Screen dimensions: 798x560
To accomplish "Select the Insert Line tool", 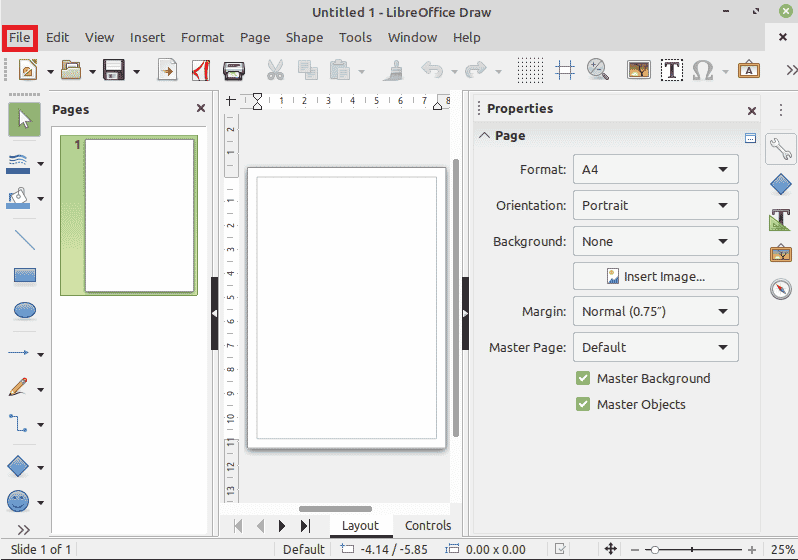I will click(24, 240).
